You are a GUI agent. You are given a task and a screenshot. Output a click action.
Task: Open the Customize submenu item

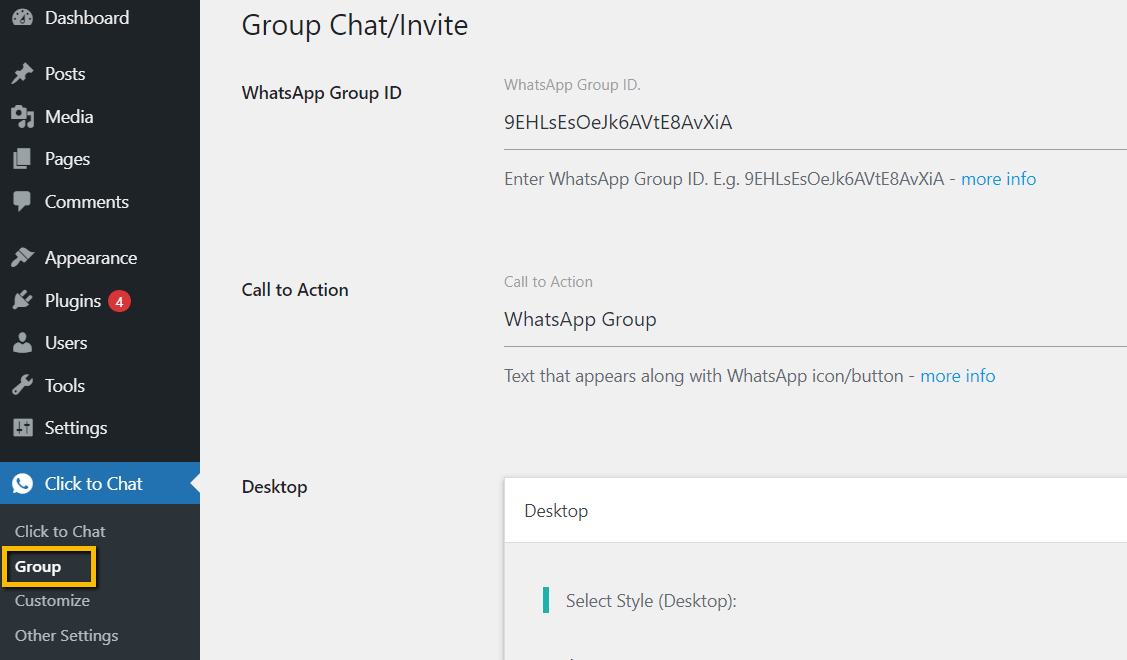52,600
